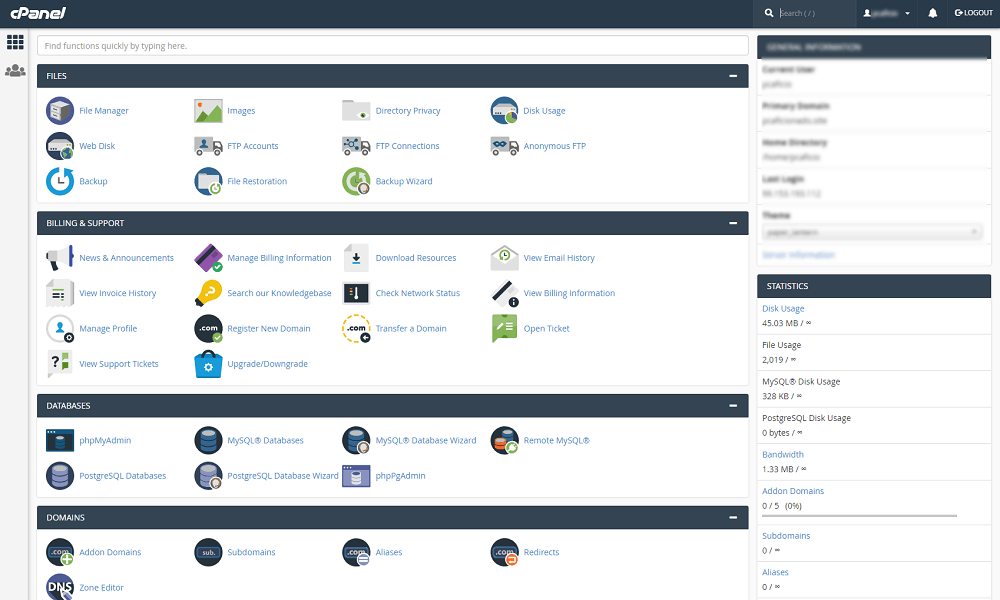
Task: Open the View Billing Information link
Action: click(570, 293)
